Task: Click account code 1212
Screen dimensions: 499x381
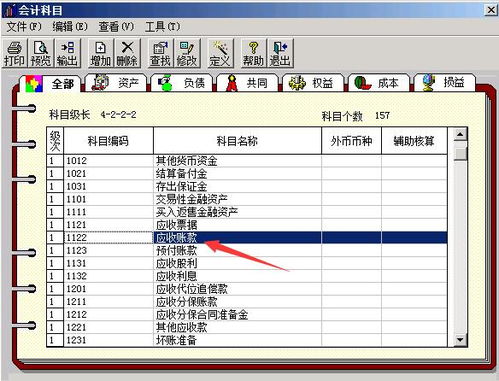Action: [77, 314]
